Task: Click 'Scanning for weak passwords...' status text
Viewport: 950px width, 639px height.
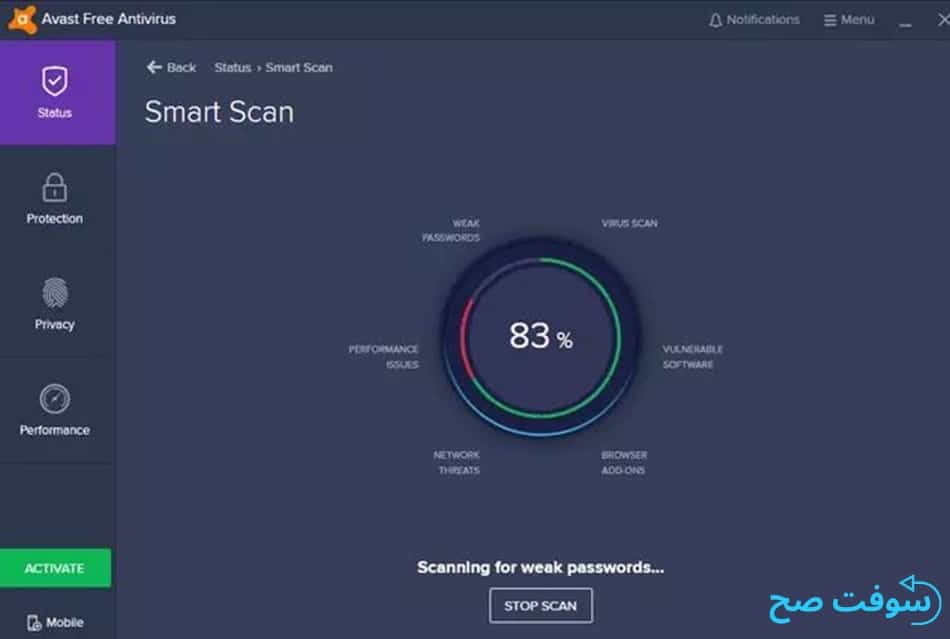Action: click(x=540, y=568)
